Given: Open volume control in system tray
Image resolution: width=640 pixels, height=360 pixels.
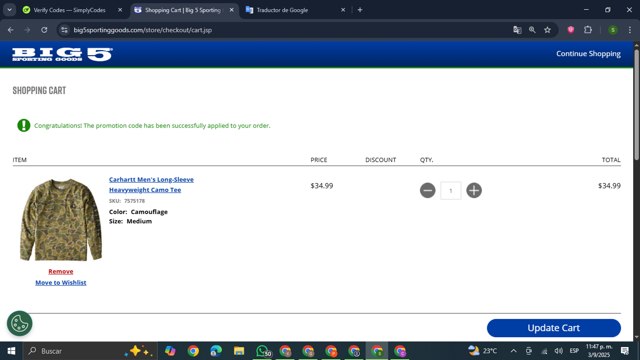Looking at the screenshot, I should (558, 351).
